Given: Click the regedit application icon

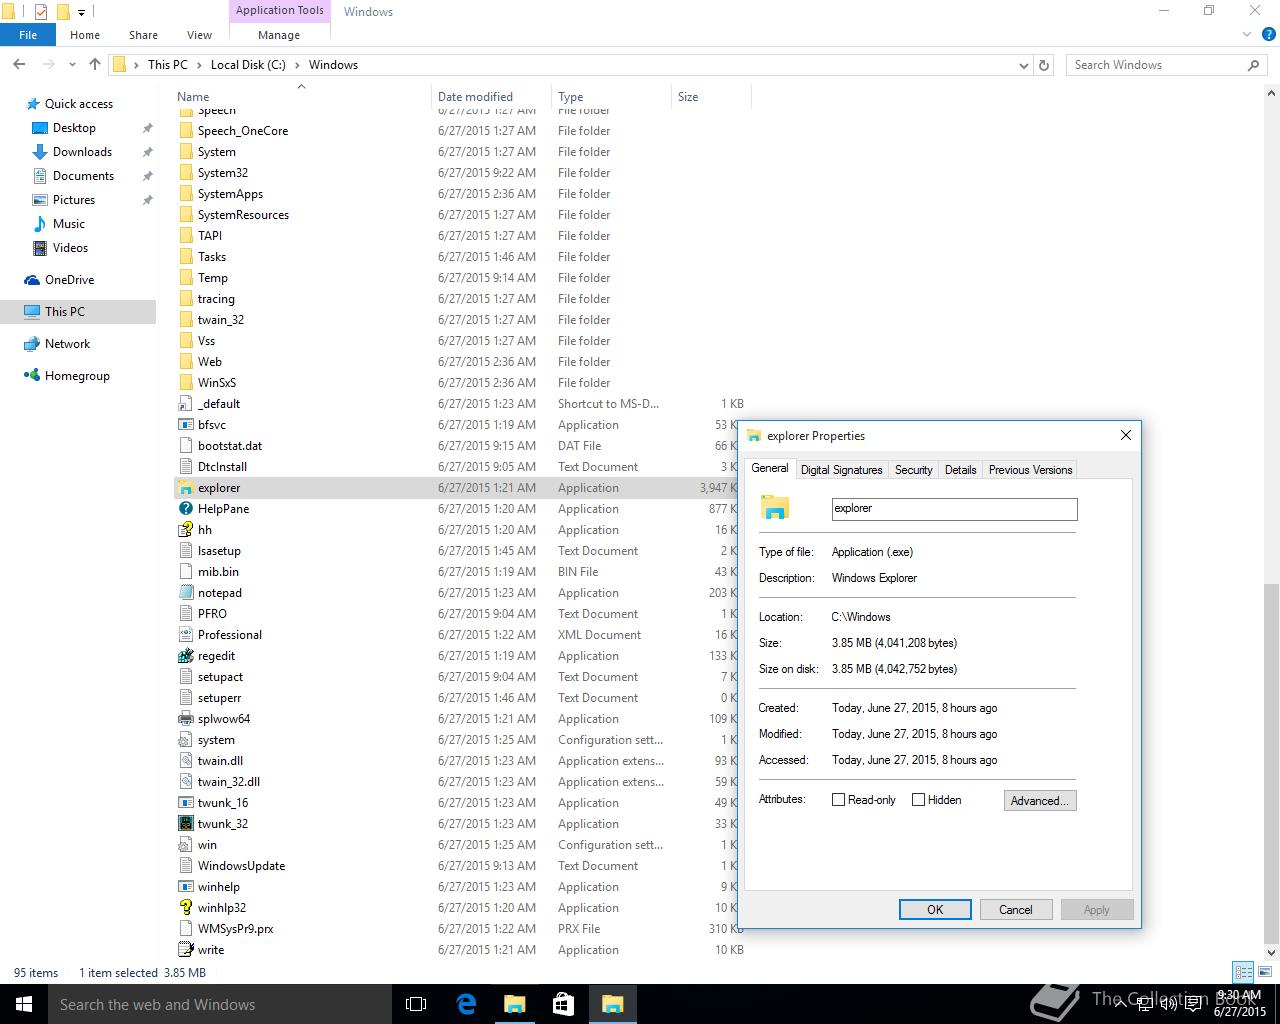Looking at the screenshot, I should [x=185, y=656].
